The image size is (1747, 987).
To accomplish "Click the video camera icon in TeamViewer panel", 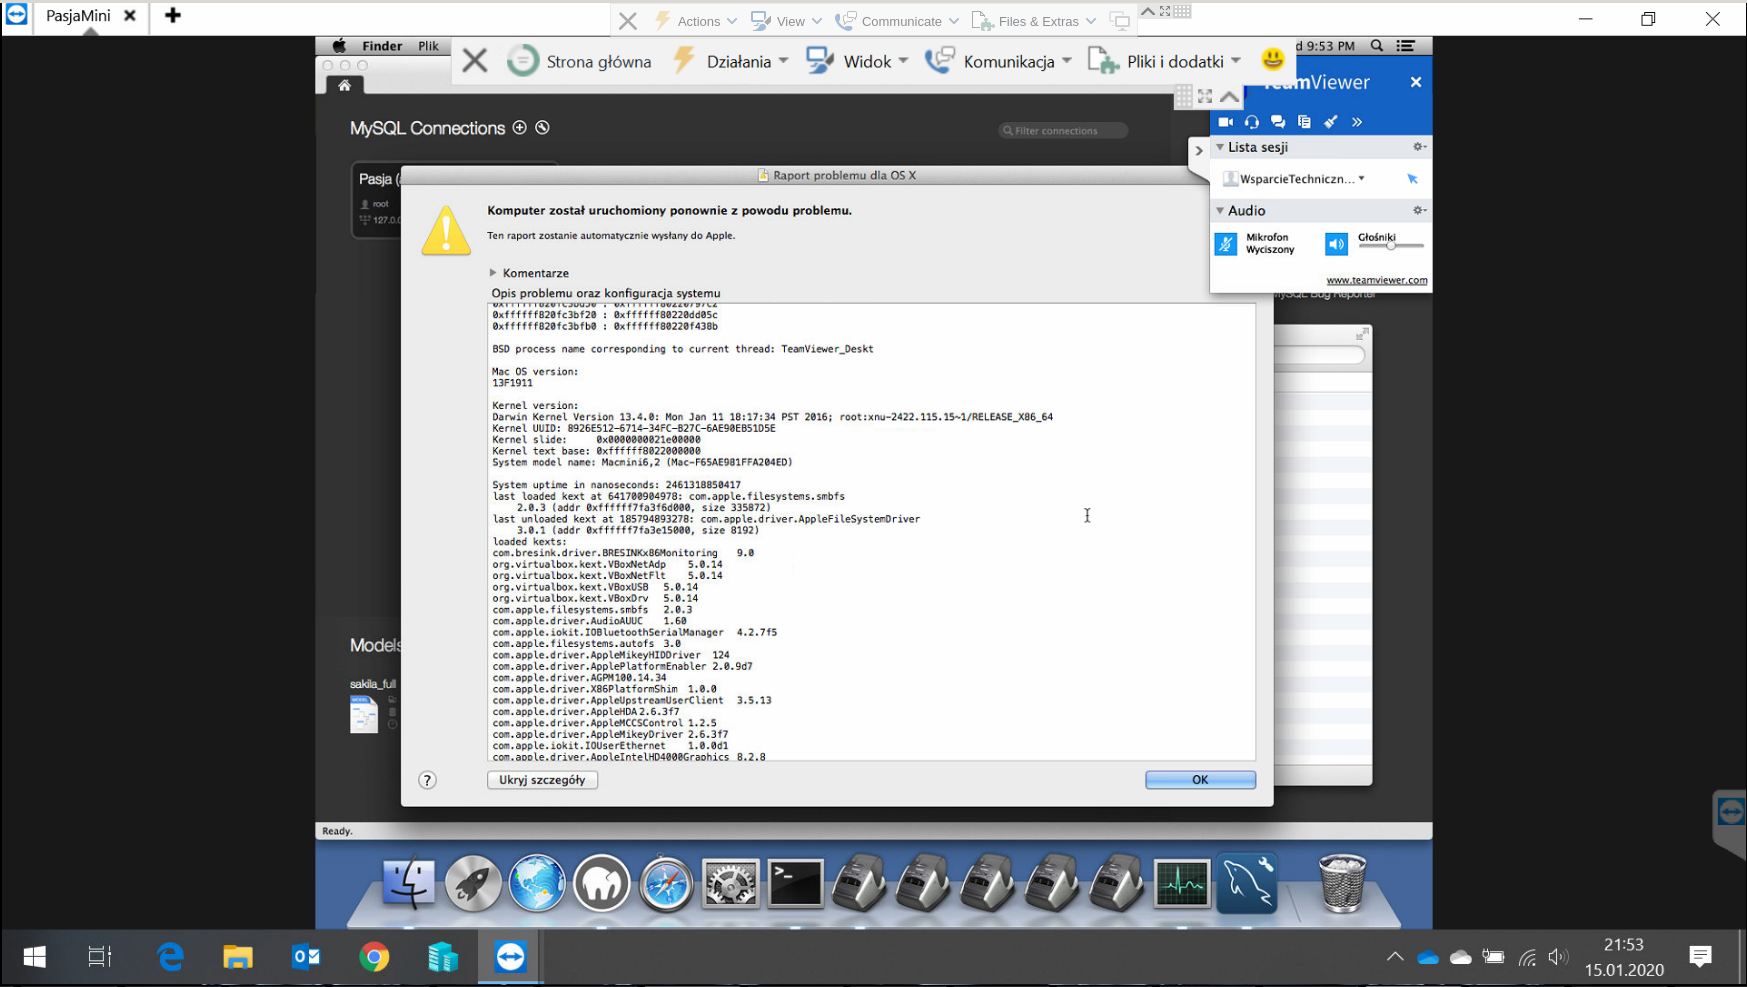I will [x=1225, y=122].
